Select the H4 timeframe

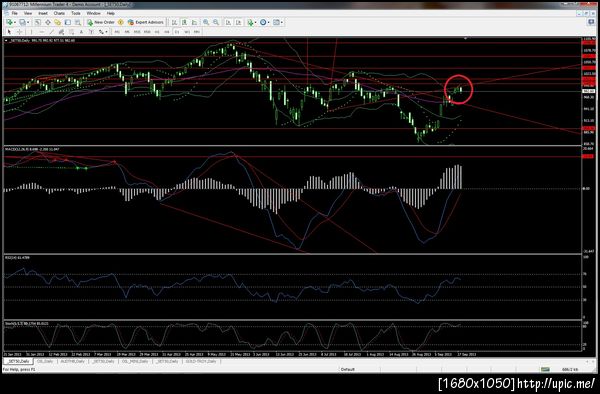(167, 32)
